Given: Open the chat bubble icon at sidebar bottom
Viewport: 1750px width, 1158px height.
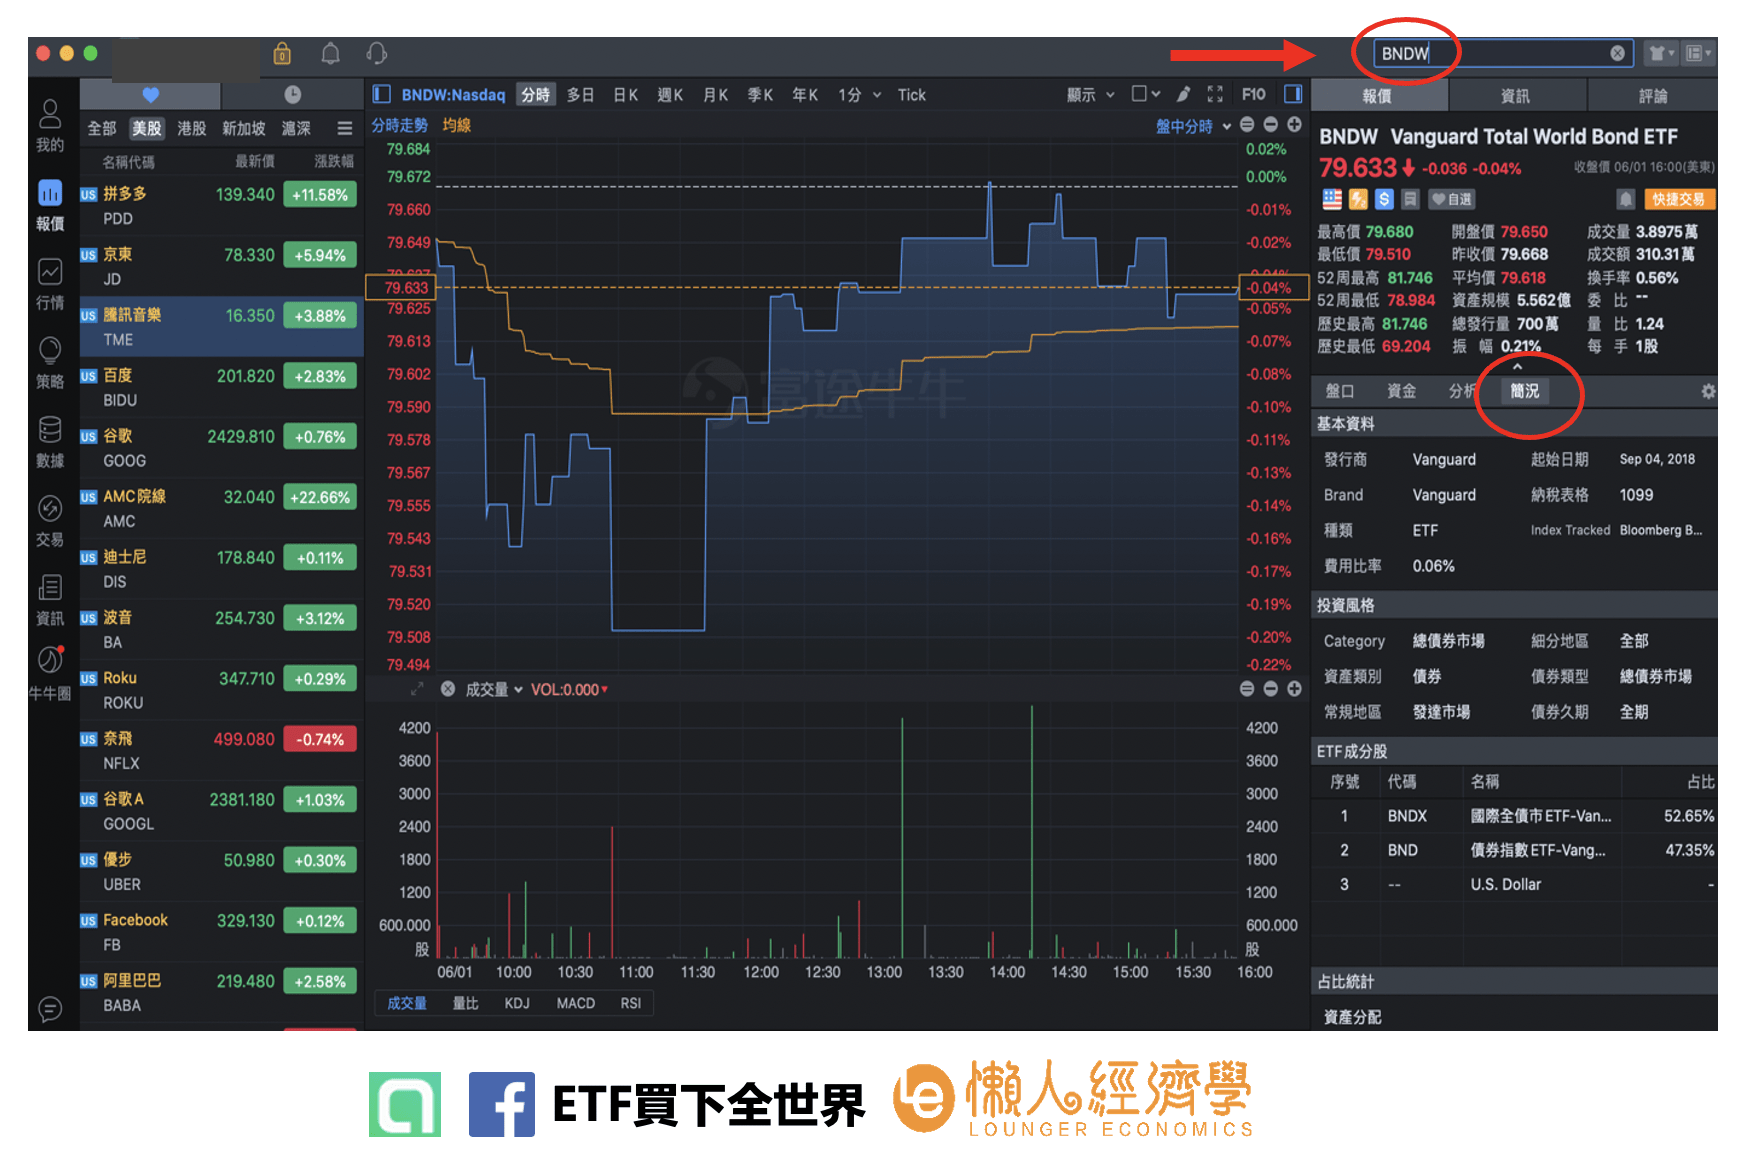Looking at the screenshot, I should pyautogui.click(x=50, y=1009).
